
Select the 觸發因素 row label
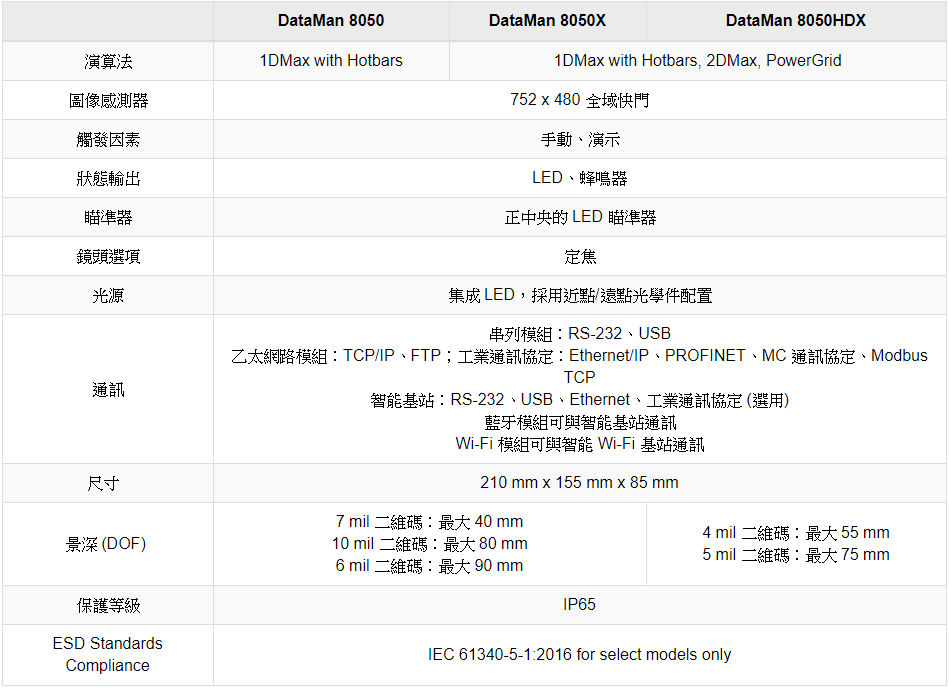coord(108,139)
